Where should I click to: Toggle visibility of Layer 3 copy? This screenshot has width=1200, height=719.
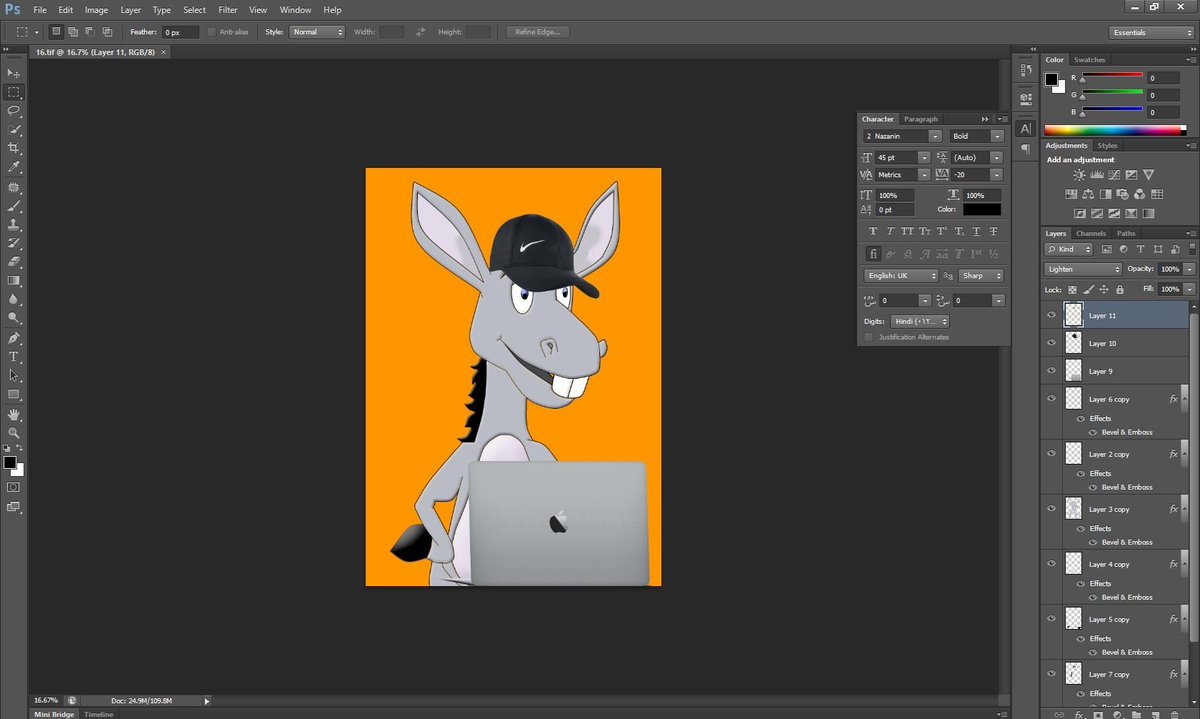tap(1051, 509)
